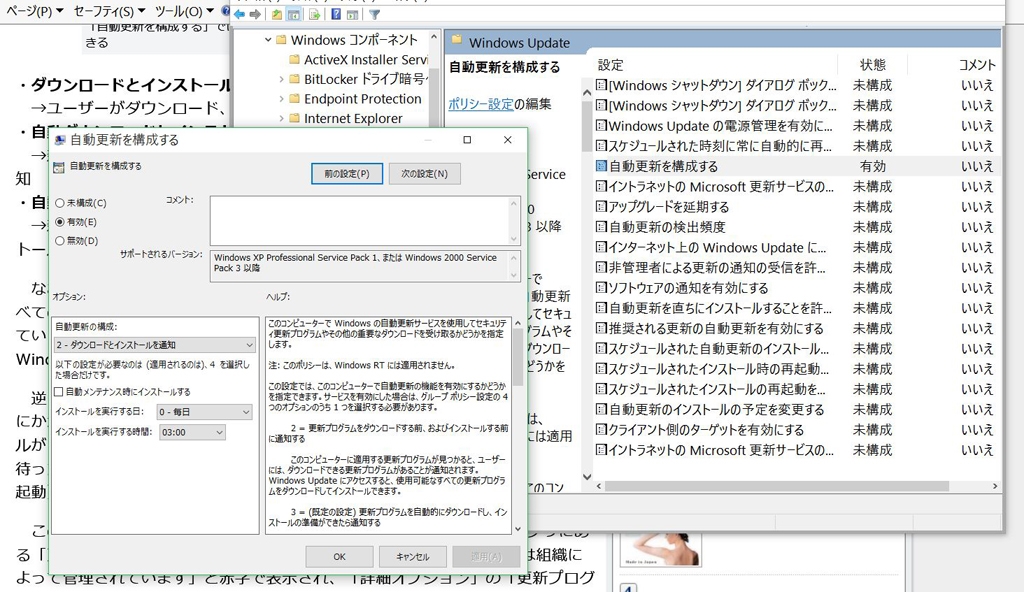Open the セーフティ(S) menu in browser
1024x592 pixels.
[x=109, y=11]
